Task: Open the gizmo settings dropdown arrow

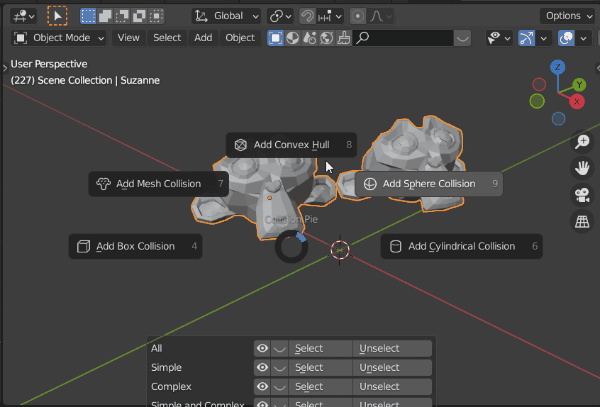Action: coord(544,38)
